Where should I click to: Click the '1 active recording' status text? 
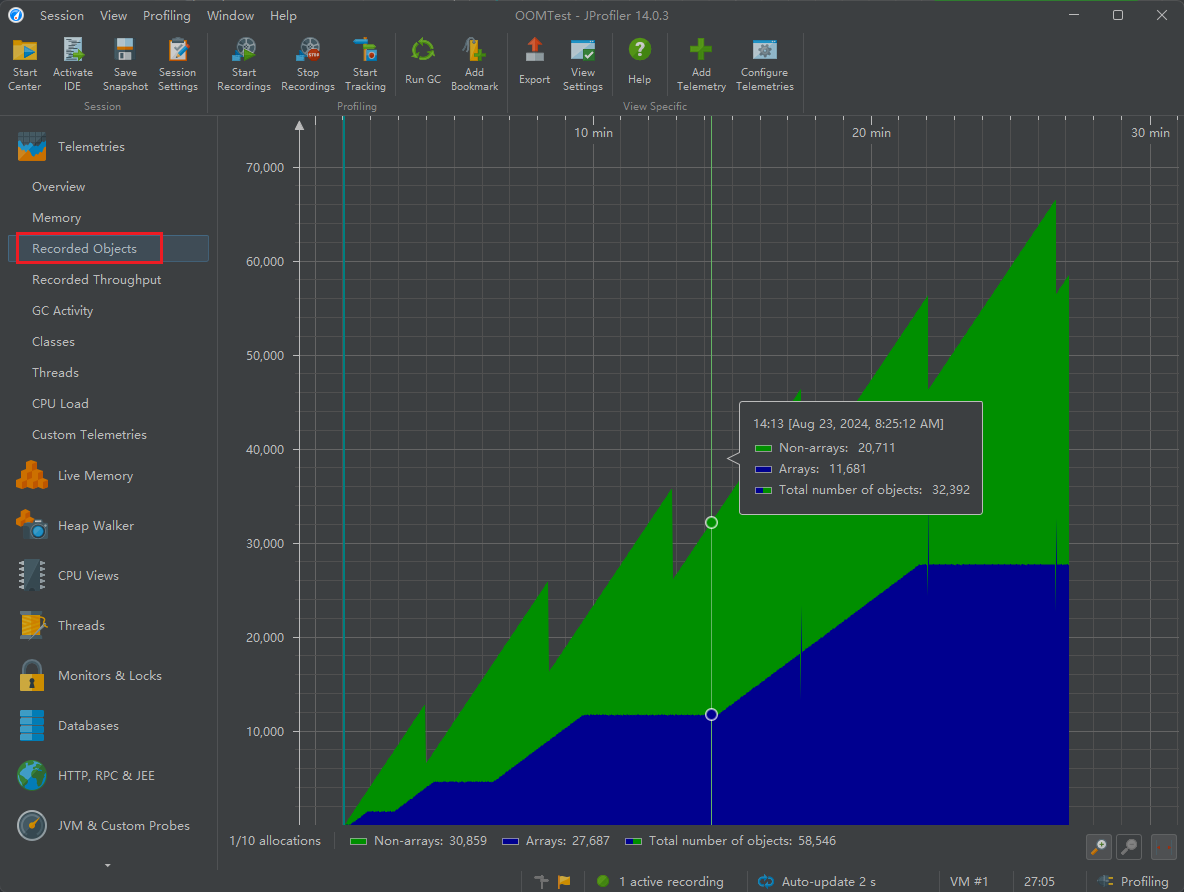[671, 881]
